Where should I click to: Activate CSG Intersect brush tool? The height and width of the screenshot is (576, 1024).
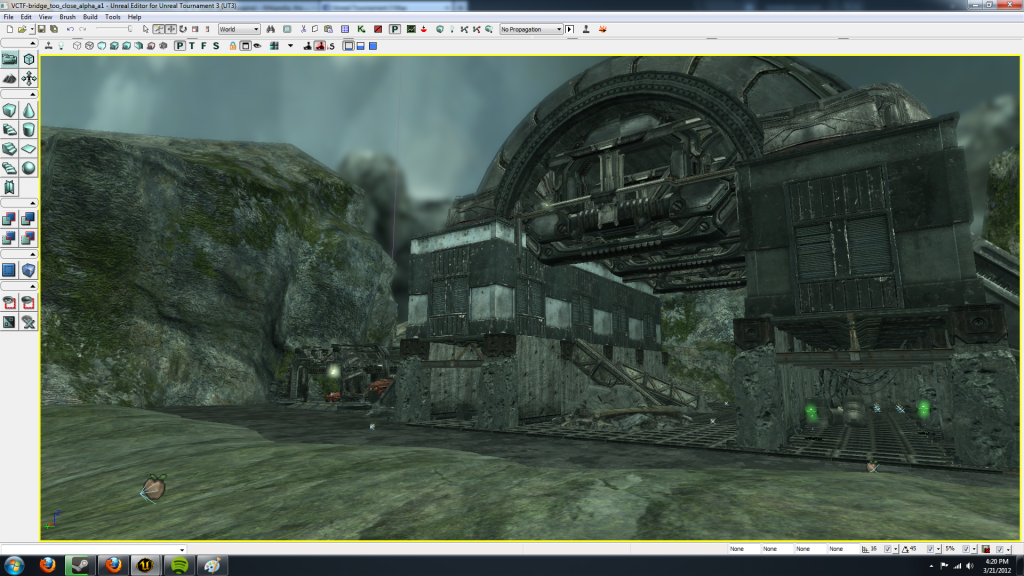click(9, 238)
